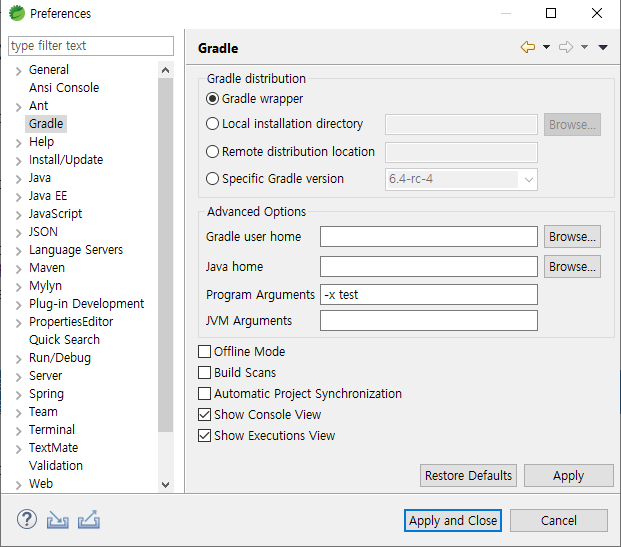Expand the Ant tree node

coord(18,107)
